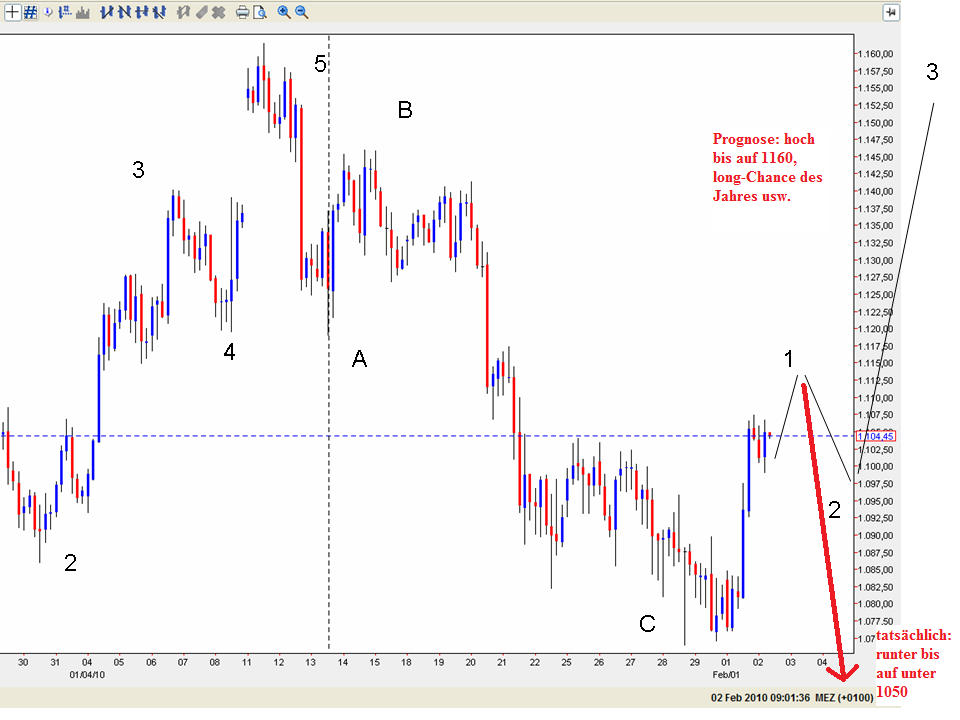The height and width of the screenshot is (720, 960).
Task: Click the greyed eraser tool
Action: 201,12
